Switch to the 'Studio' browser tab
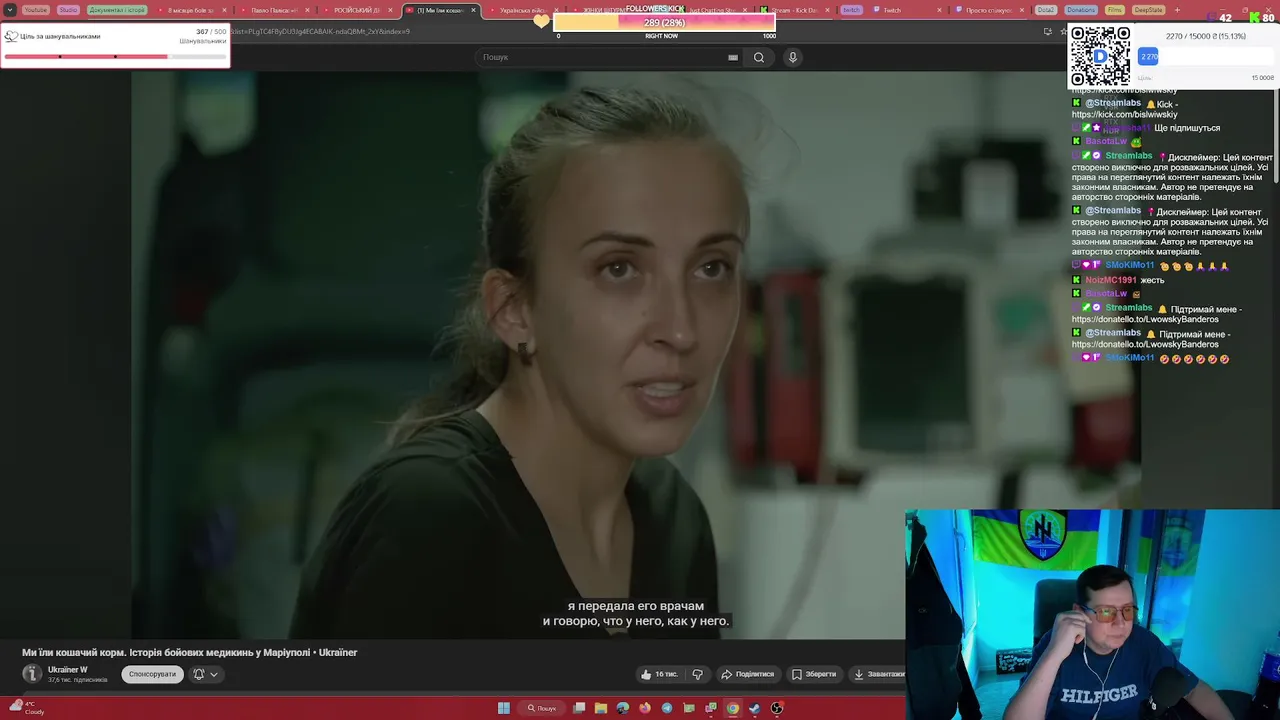 click(68, 10)
